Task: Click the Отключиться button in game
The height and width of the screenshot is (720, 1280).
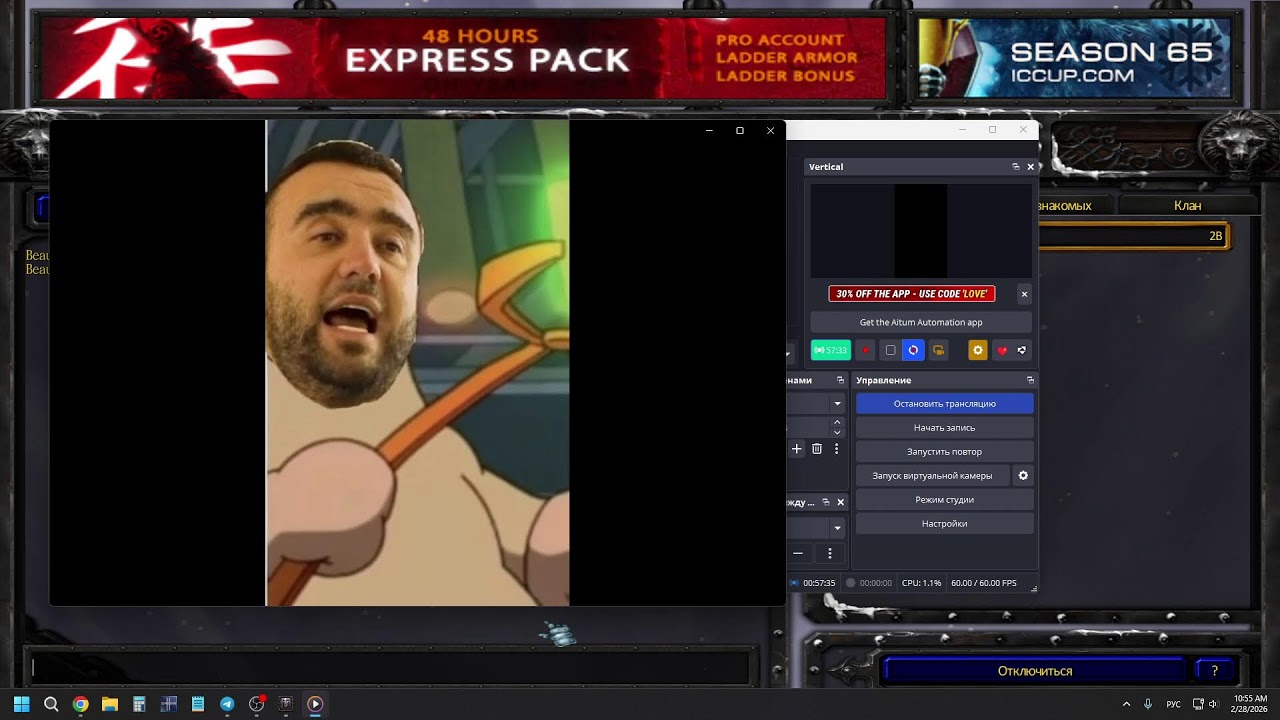Action: (x=1035, y=671)
